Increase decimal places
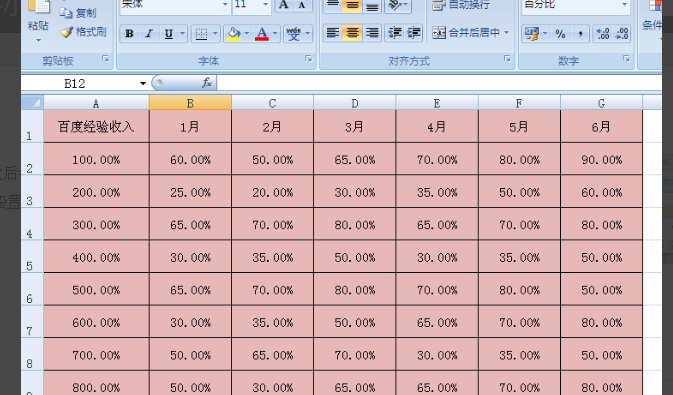 point(603,33)
